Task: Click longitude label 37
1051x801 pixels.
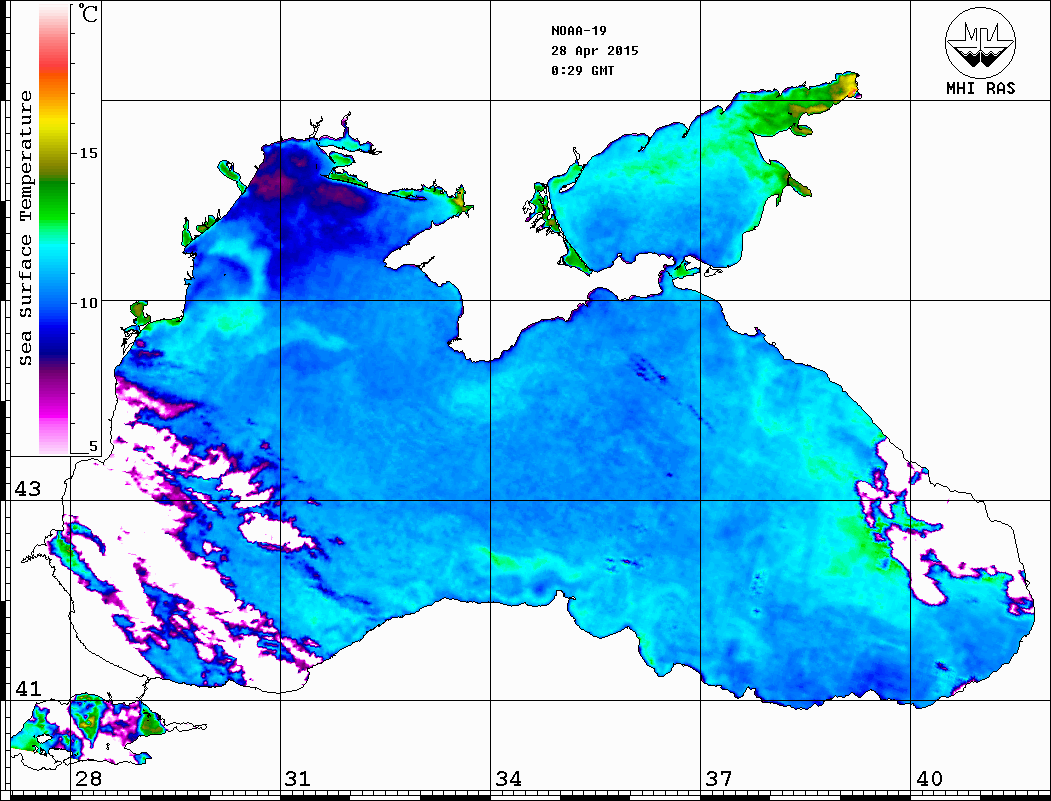Action: tap(719, 778)
